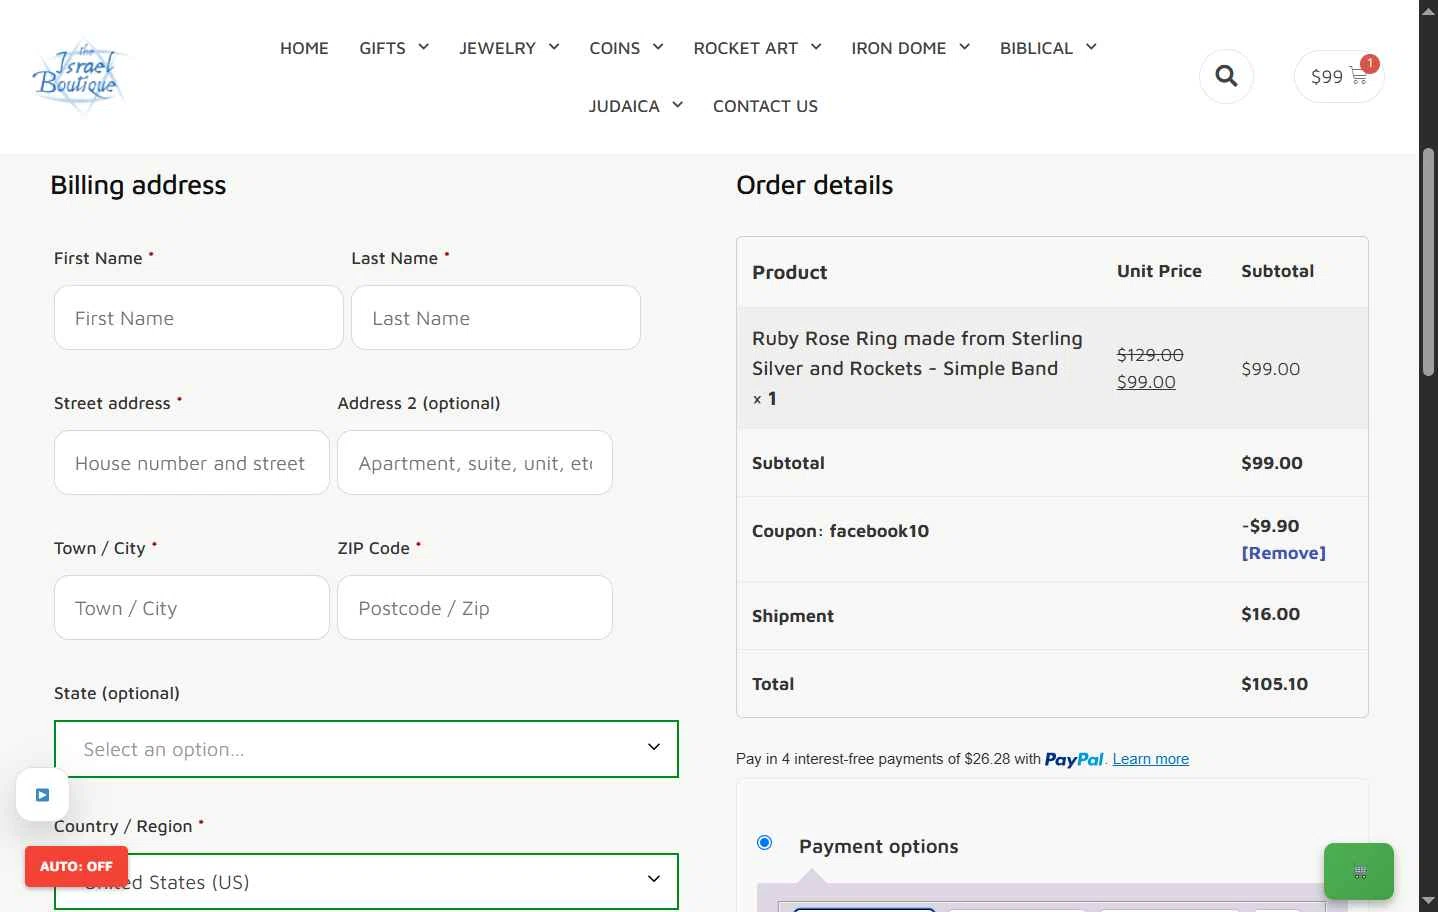Click the PayPal Learn more link

[x=1150, y=759]
